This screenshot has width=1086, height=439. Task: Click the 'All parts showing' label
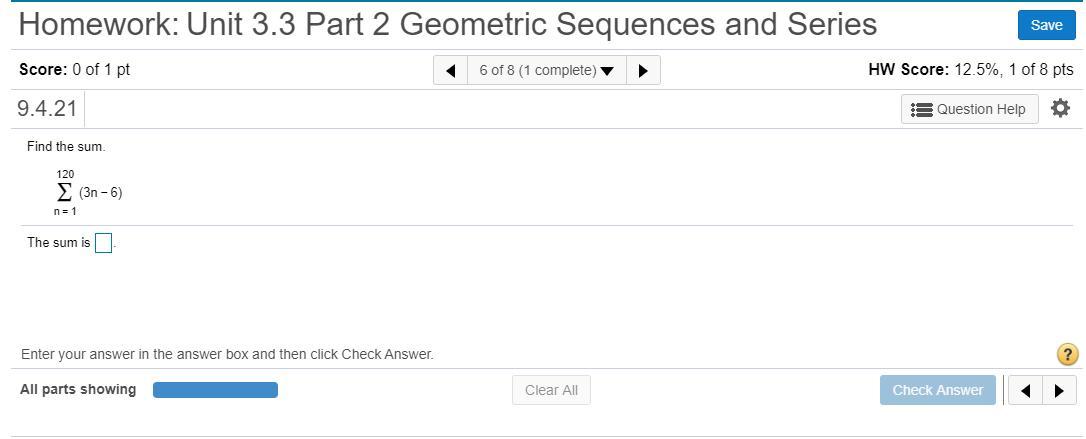[x=78, y=389]
